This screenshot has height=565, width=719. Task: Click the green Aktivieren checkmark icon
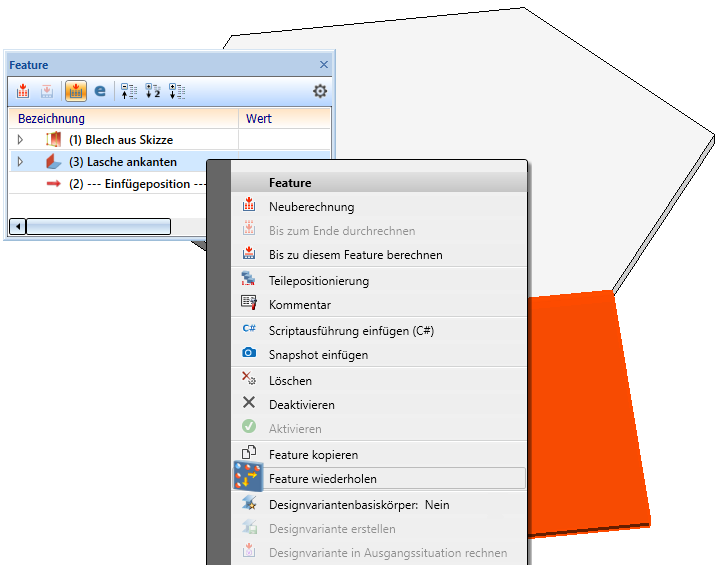[x=249, y=426]
